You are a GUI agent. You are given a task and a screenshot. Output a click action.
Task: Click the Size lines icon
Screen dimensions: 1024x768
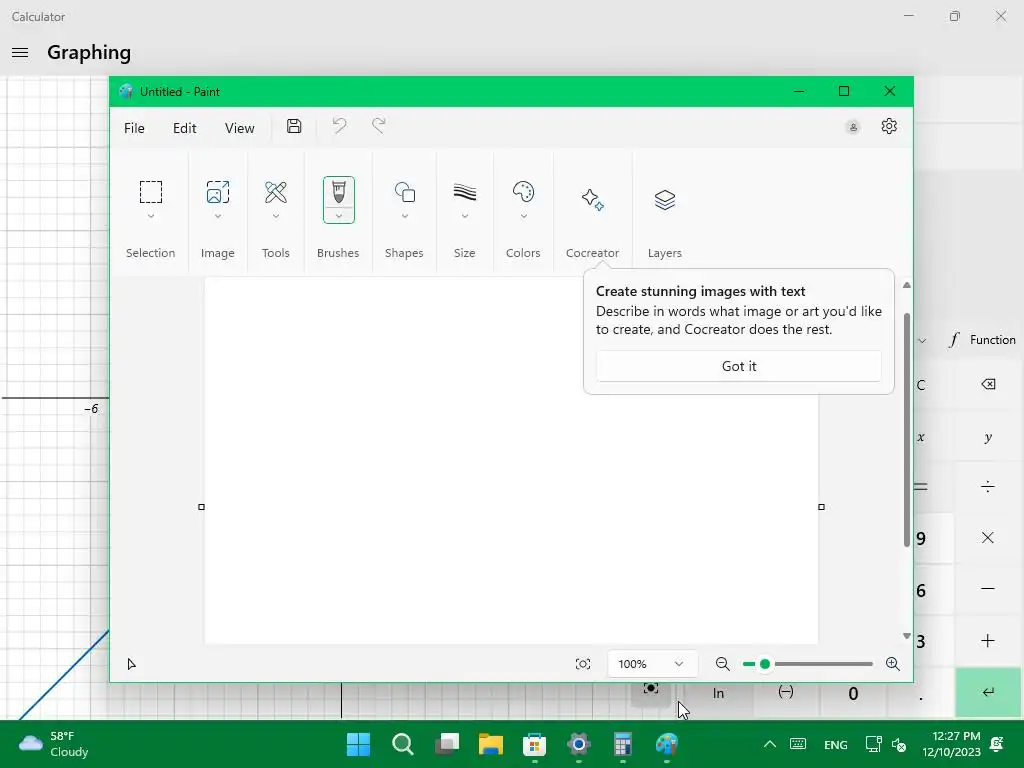(x=465, y=192)
